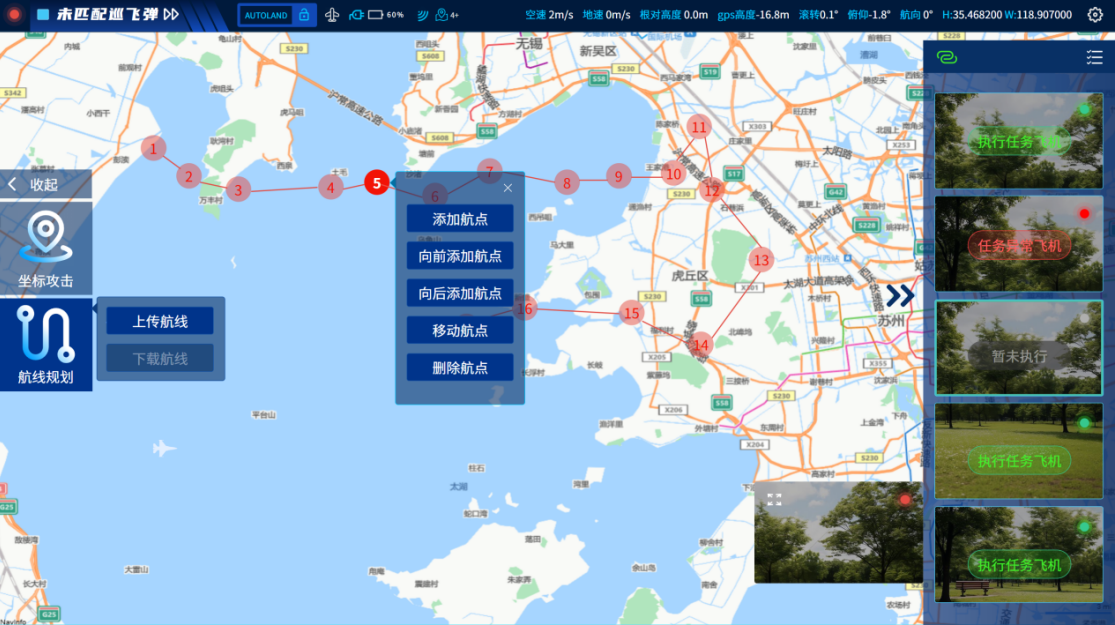Viewport: 1115px width, 625px height.
Task: Expand the small video to fullscreen
Action: coord(774,499)
